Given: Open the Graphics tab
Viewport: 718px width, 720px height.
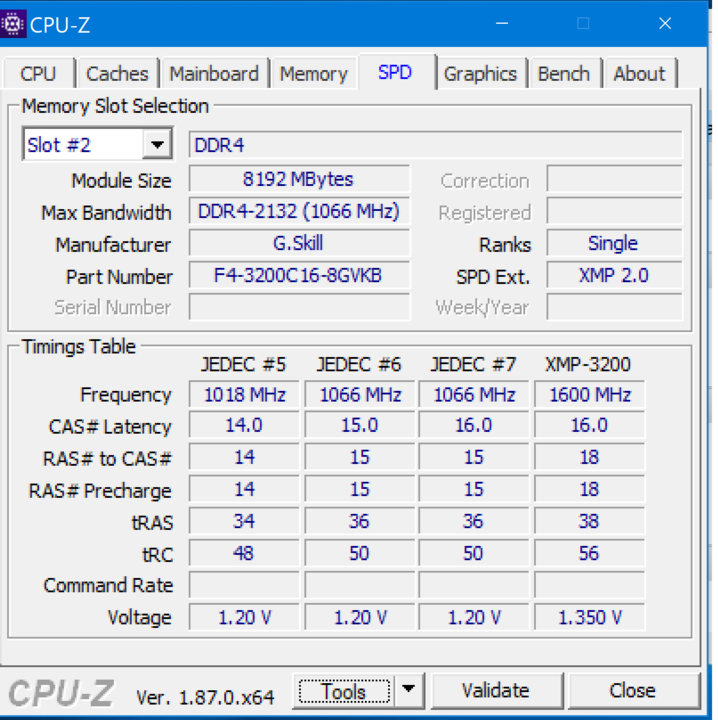Looking at the screenshot, I should pyautogui.click(x=480, y=73).
